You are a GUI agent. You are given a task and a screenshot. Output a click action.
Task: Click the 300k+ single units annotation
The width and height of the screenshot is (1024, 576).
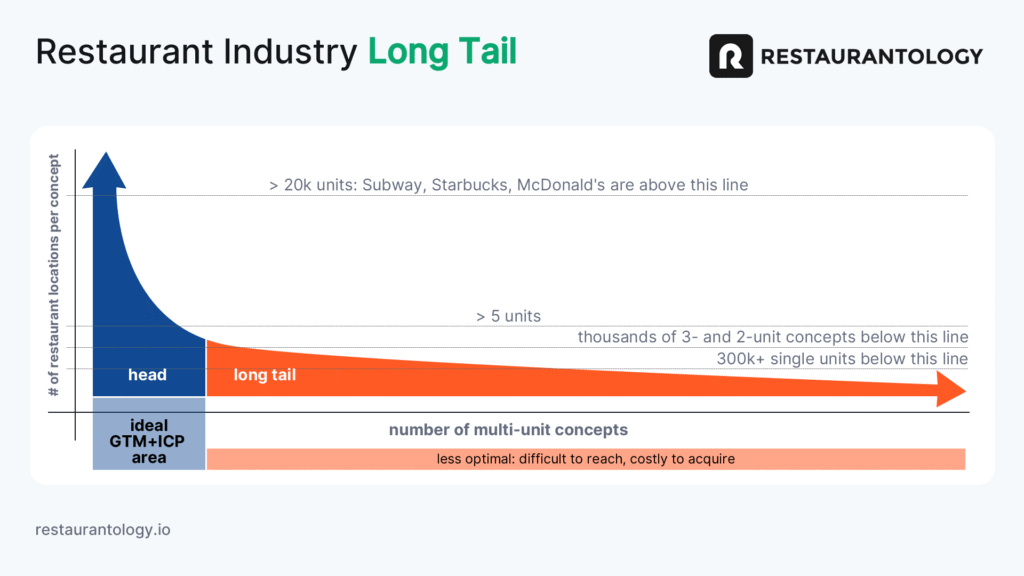[842, 359]
